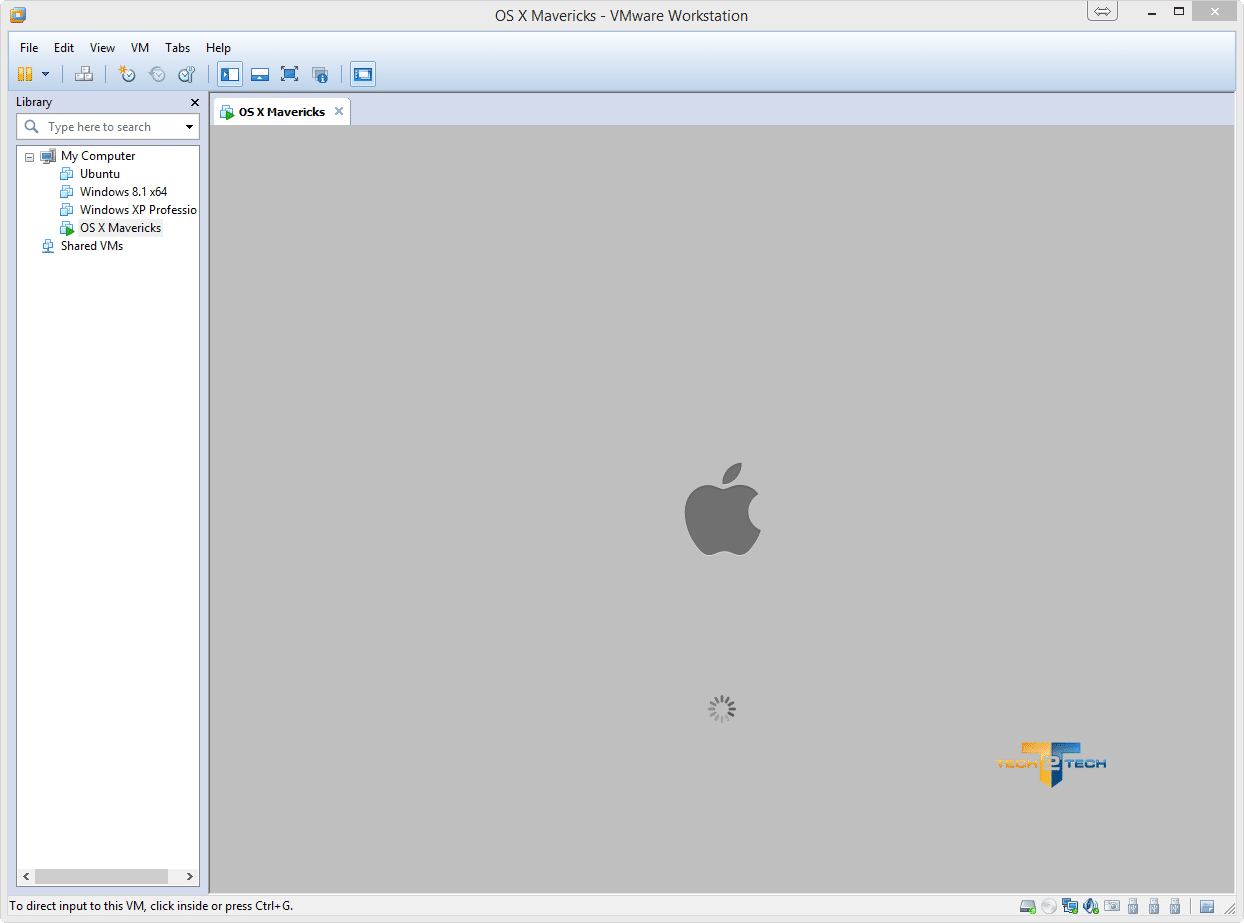Select the Windows XP Professional VM
1244x923 pixels.
[138, 210]
